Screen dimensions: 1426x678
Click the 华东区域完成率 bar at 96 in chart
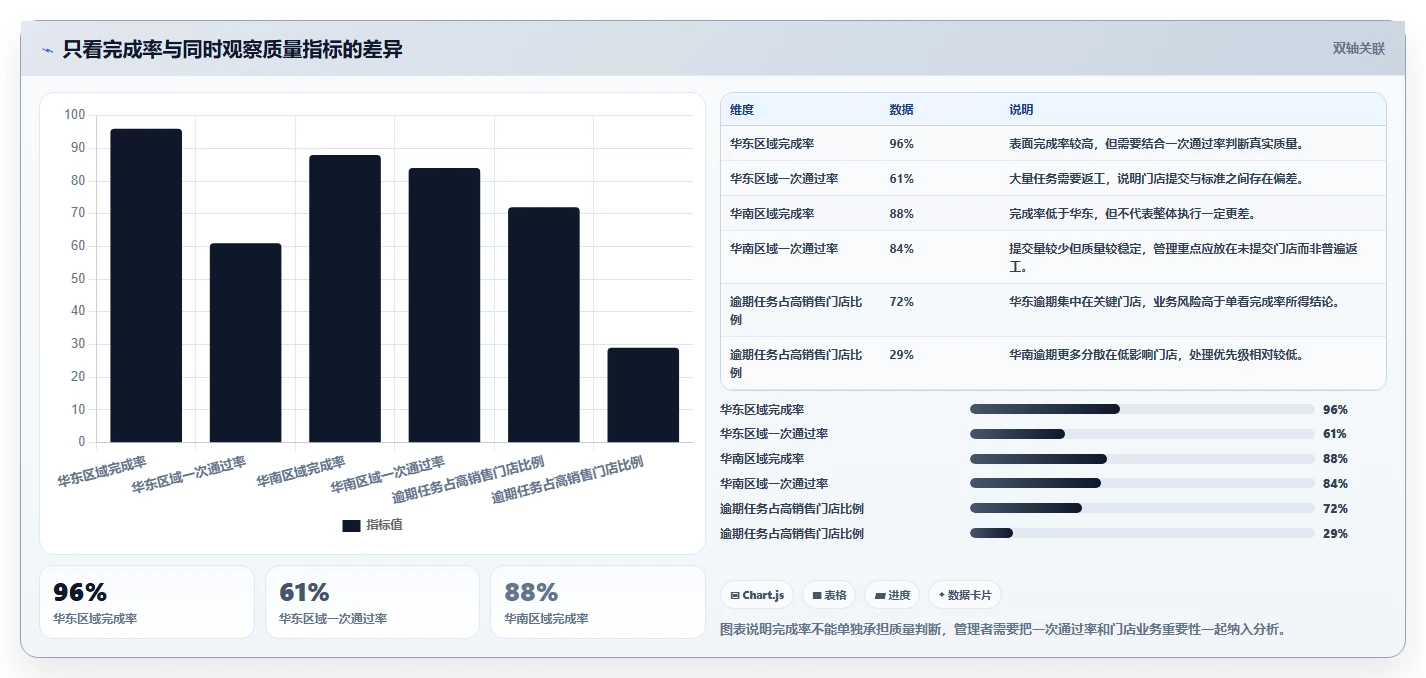pos(146,285)
